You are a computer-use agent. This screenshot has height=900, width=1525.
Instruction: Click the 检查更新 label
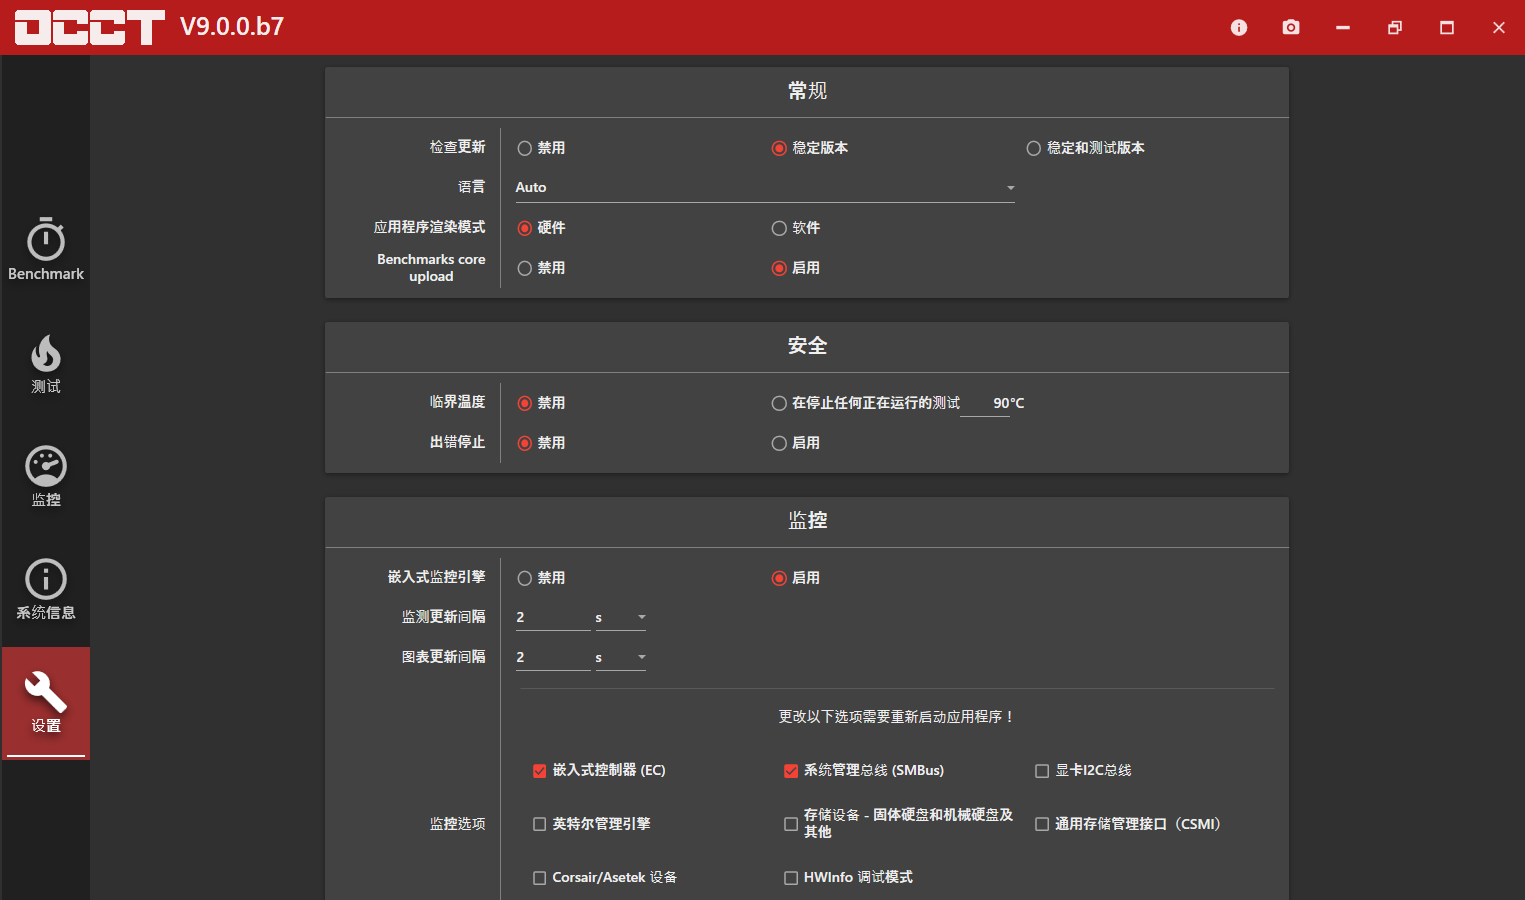point(457,147)
